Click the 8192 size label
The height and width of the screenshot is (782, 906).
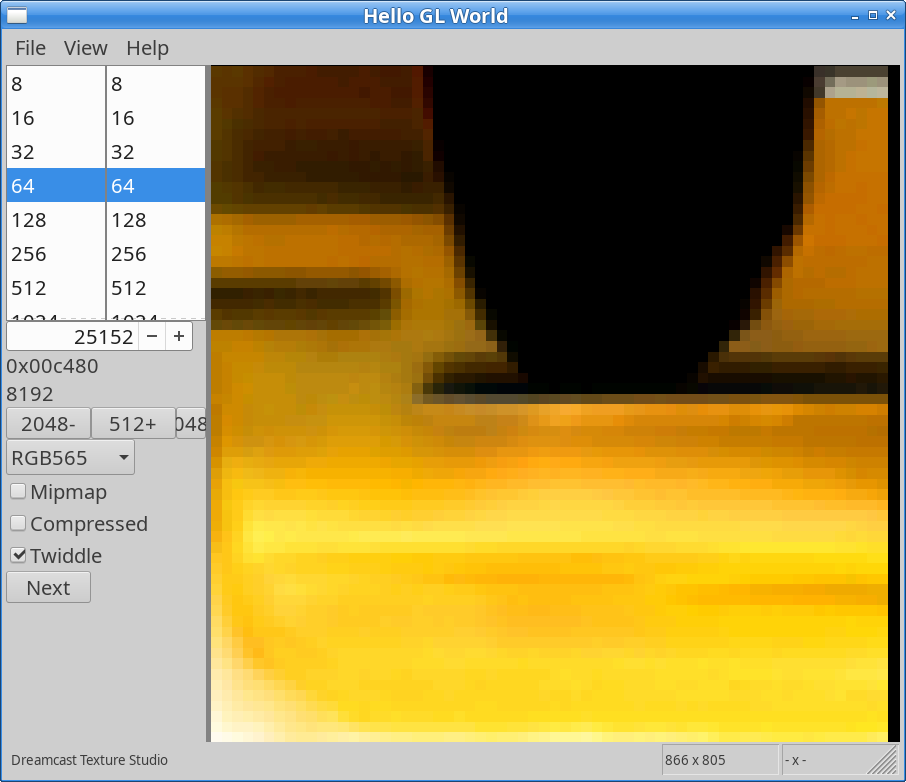(29, 394)
